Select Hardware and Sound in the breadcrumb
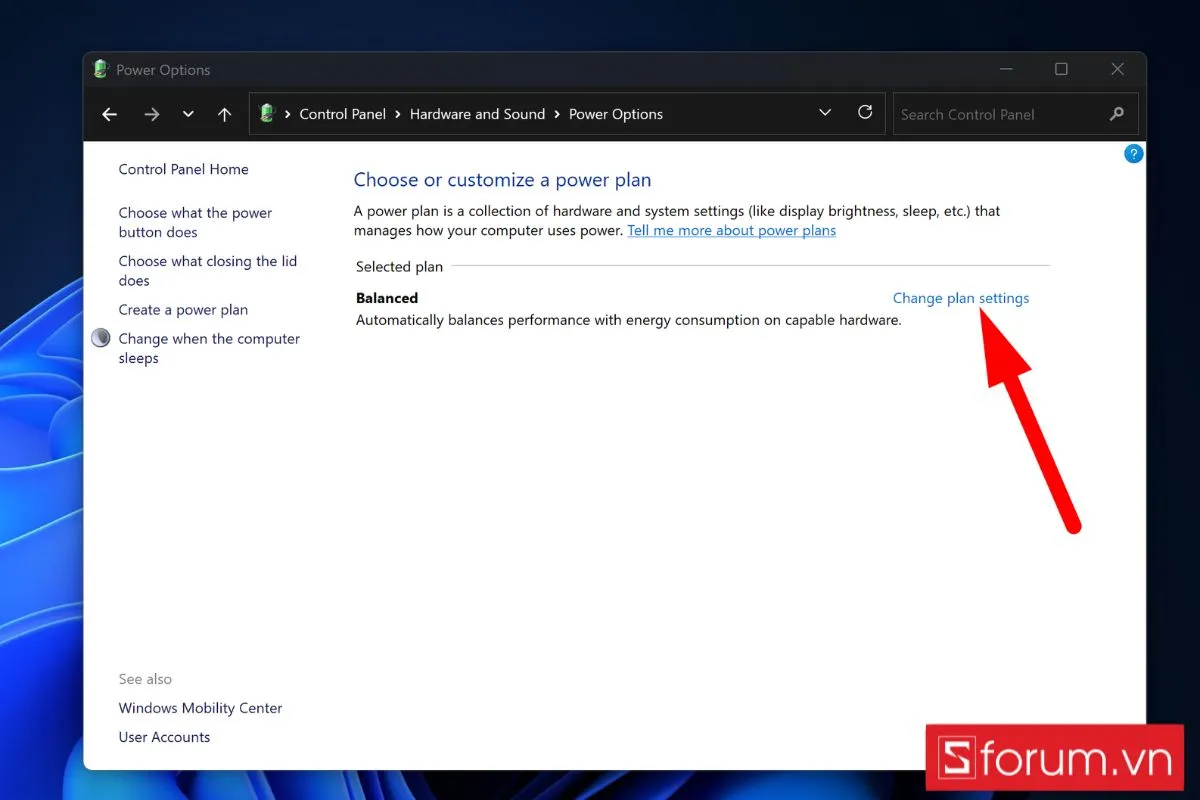 tap(477, 114)
